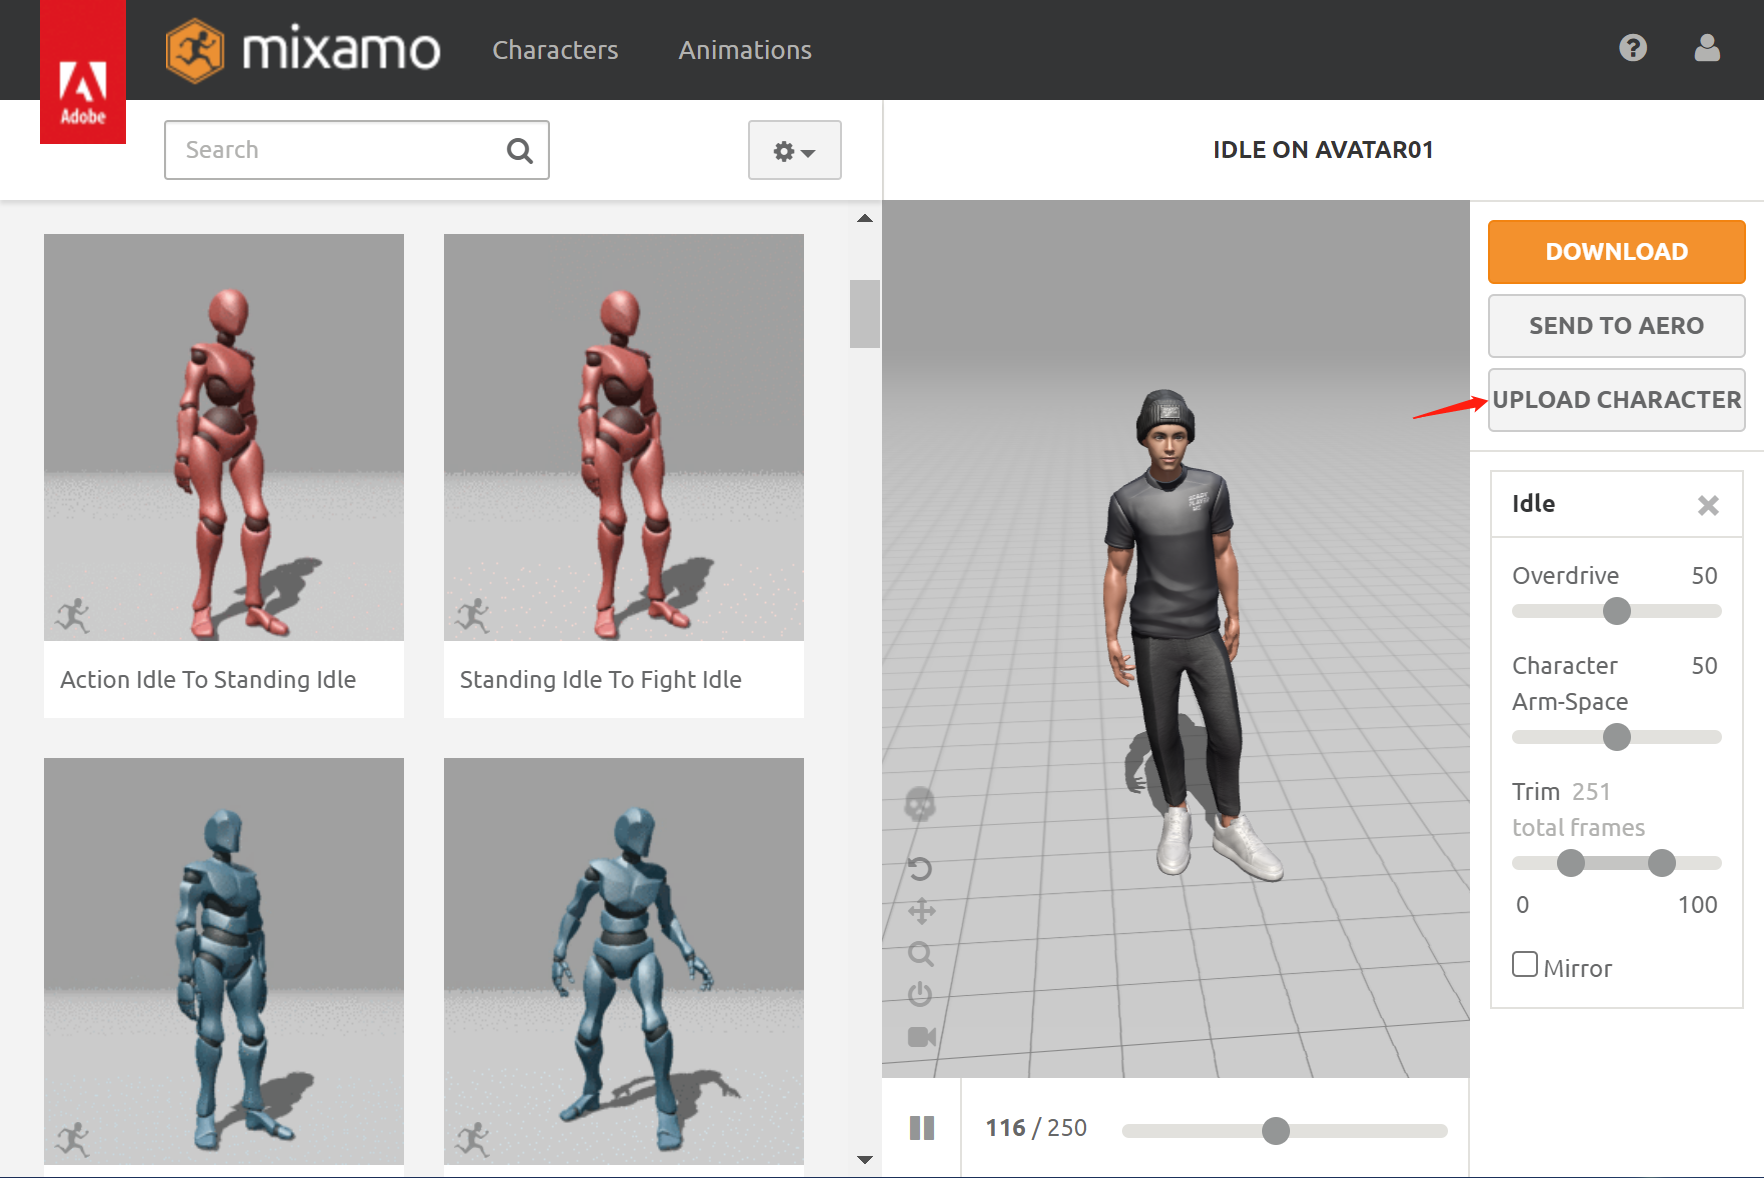This screenshot has height=1178, width=1764.
Task: Select the zoom view tool
Action: click(920, 955)
